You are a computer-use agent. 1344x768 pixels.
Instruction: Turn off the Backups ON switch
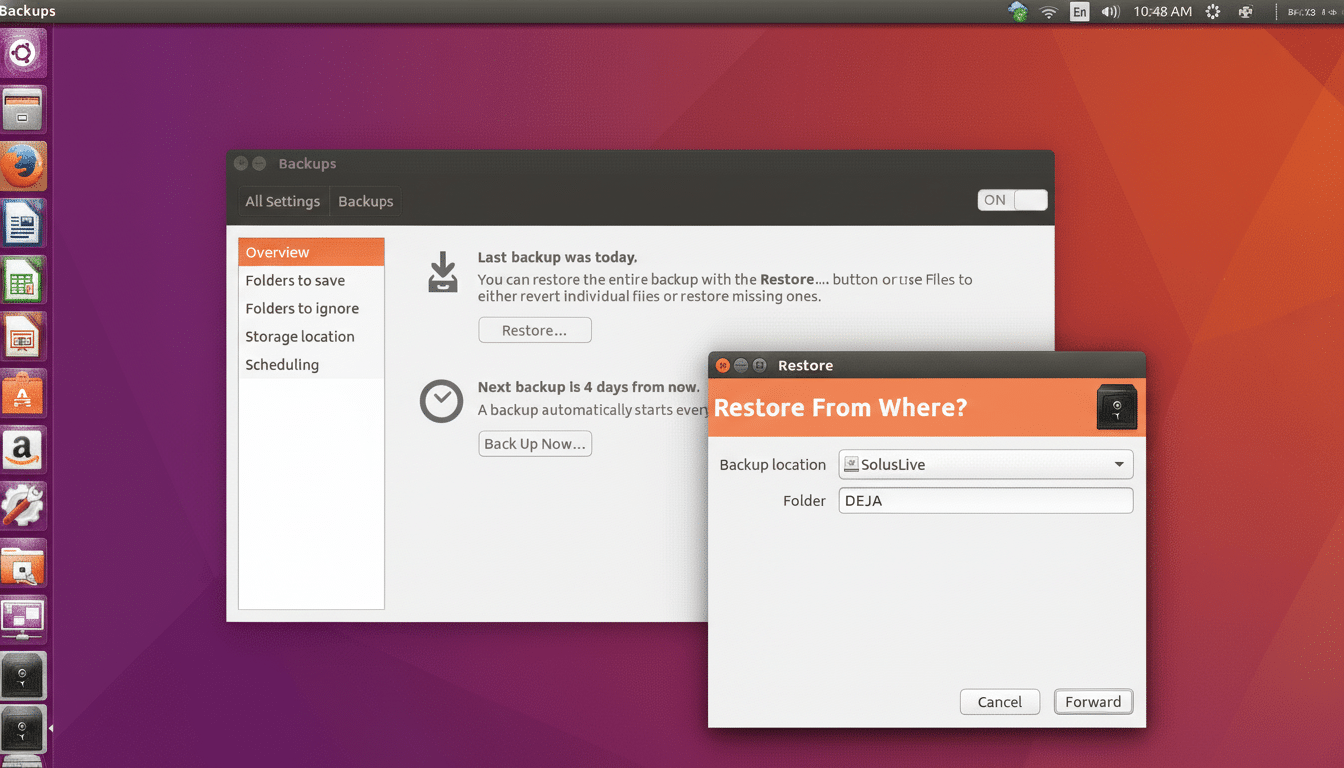tap(1012, 200)
